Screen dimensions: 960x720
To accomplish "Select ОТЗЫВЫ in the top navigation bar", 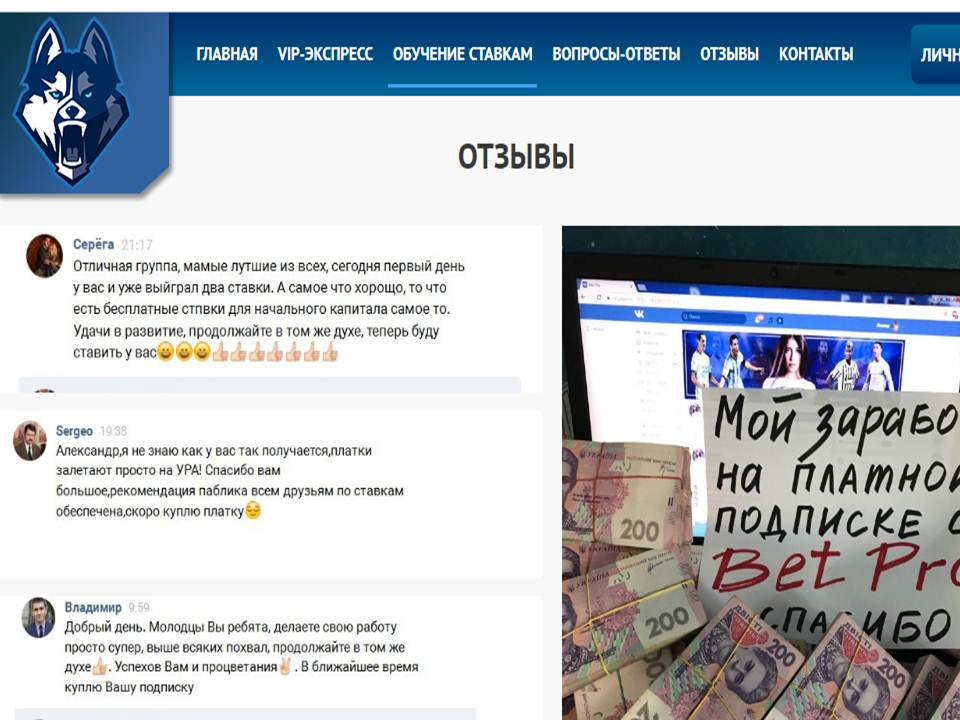I will (729, 54).
